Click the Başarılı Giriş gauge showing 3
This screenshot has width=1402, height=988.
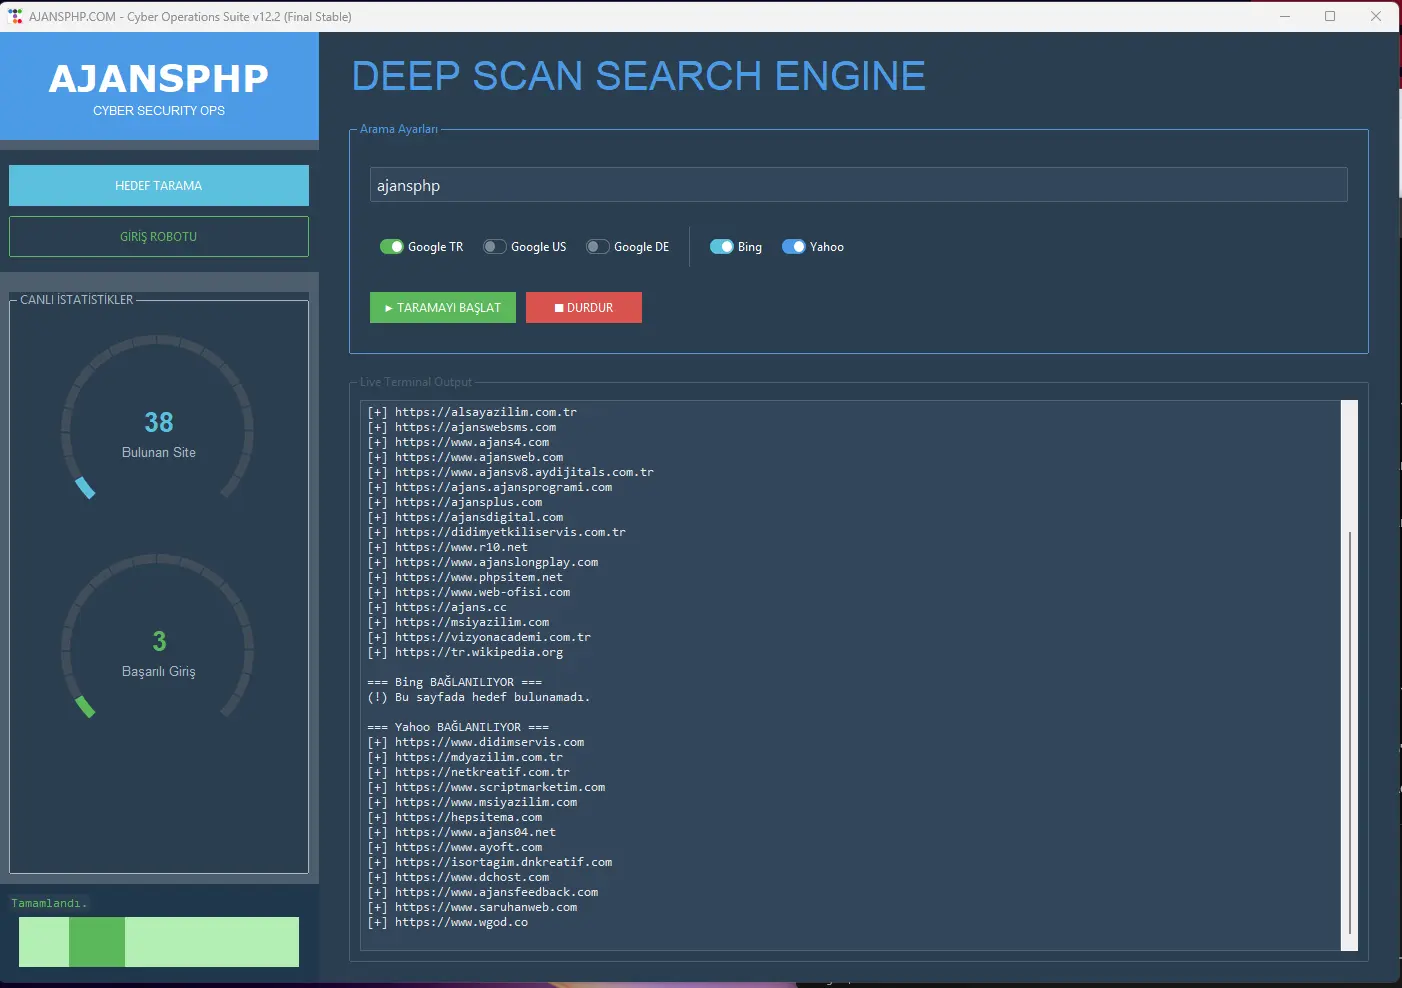tap(158, 641)
